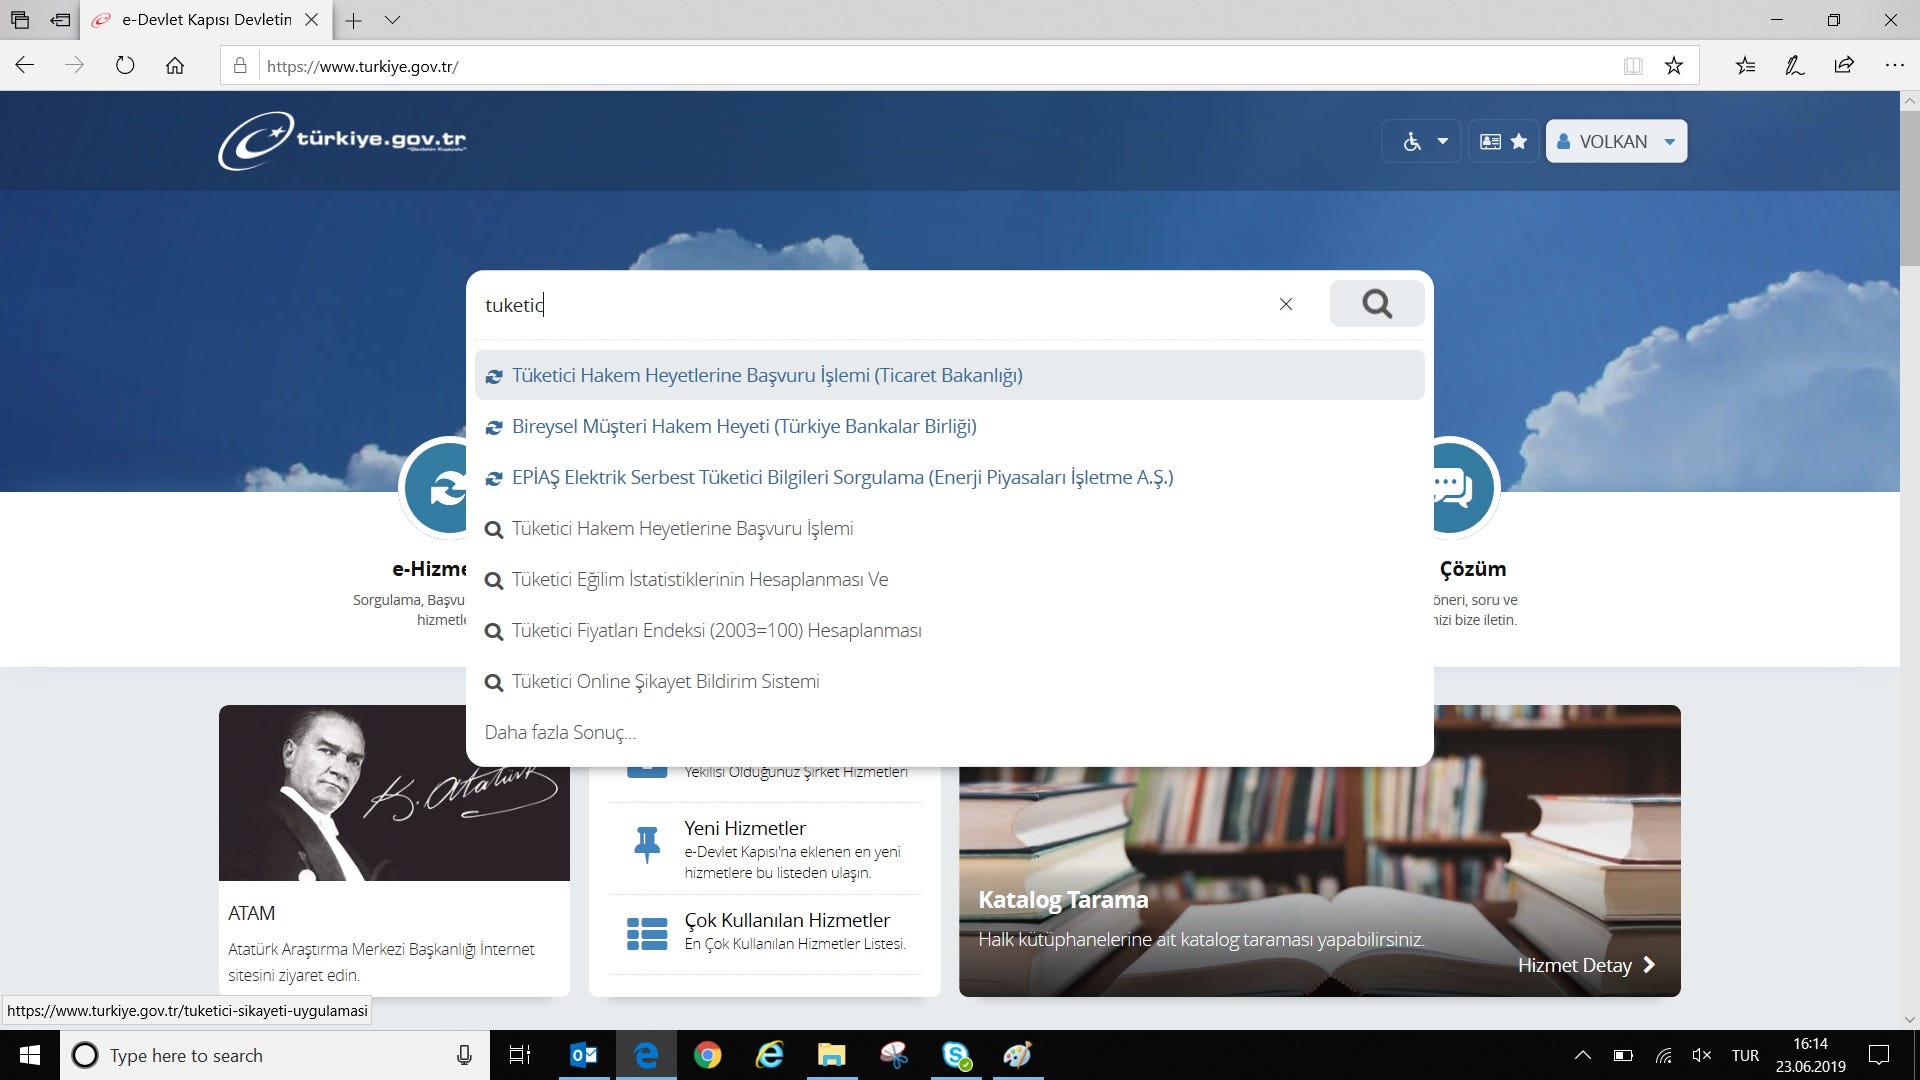The height and width of the screenshot is (1080, 1920).
Task: Click the search magnifier button
Action: tap(1377, 303)
